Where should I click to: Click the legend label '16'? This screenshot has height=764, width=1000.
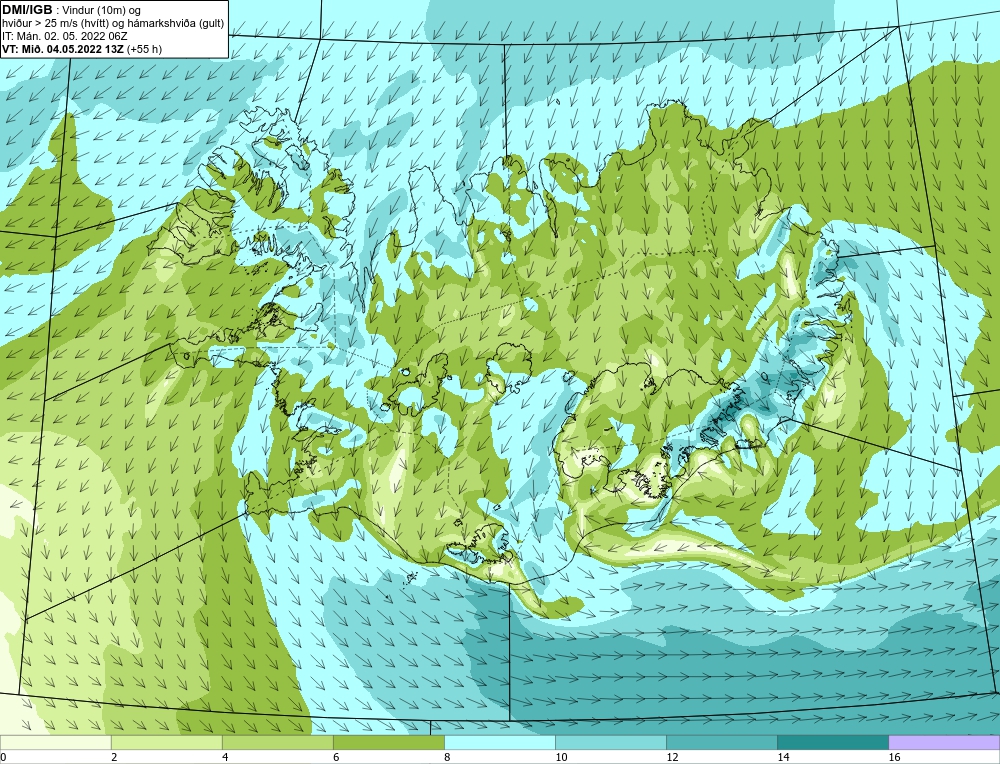point(894,757)
